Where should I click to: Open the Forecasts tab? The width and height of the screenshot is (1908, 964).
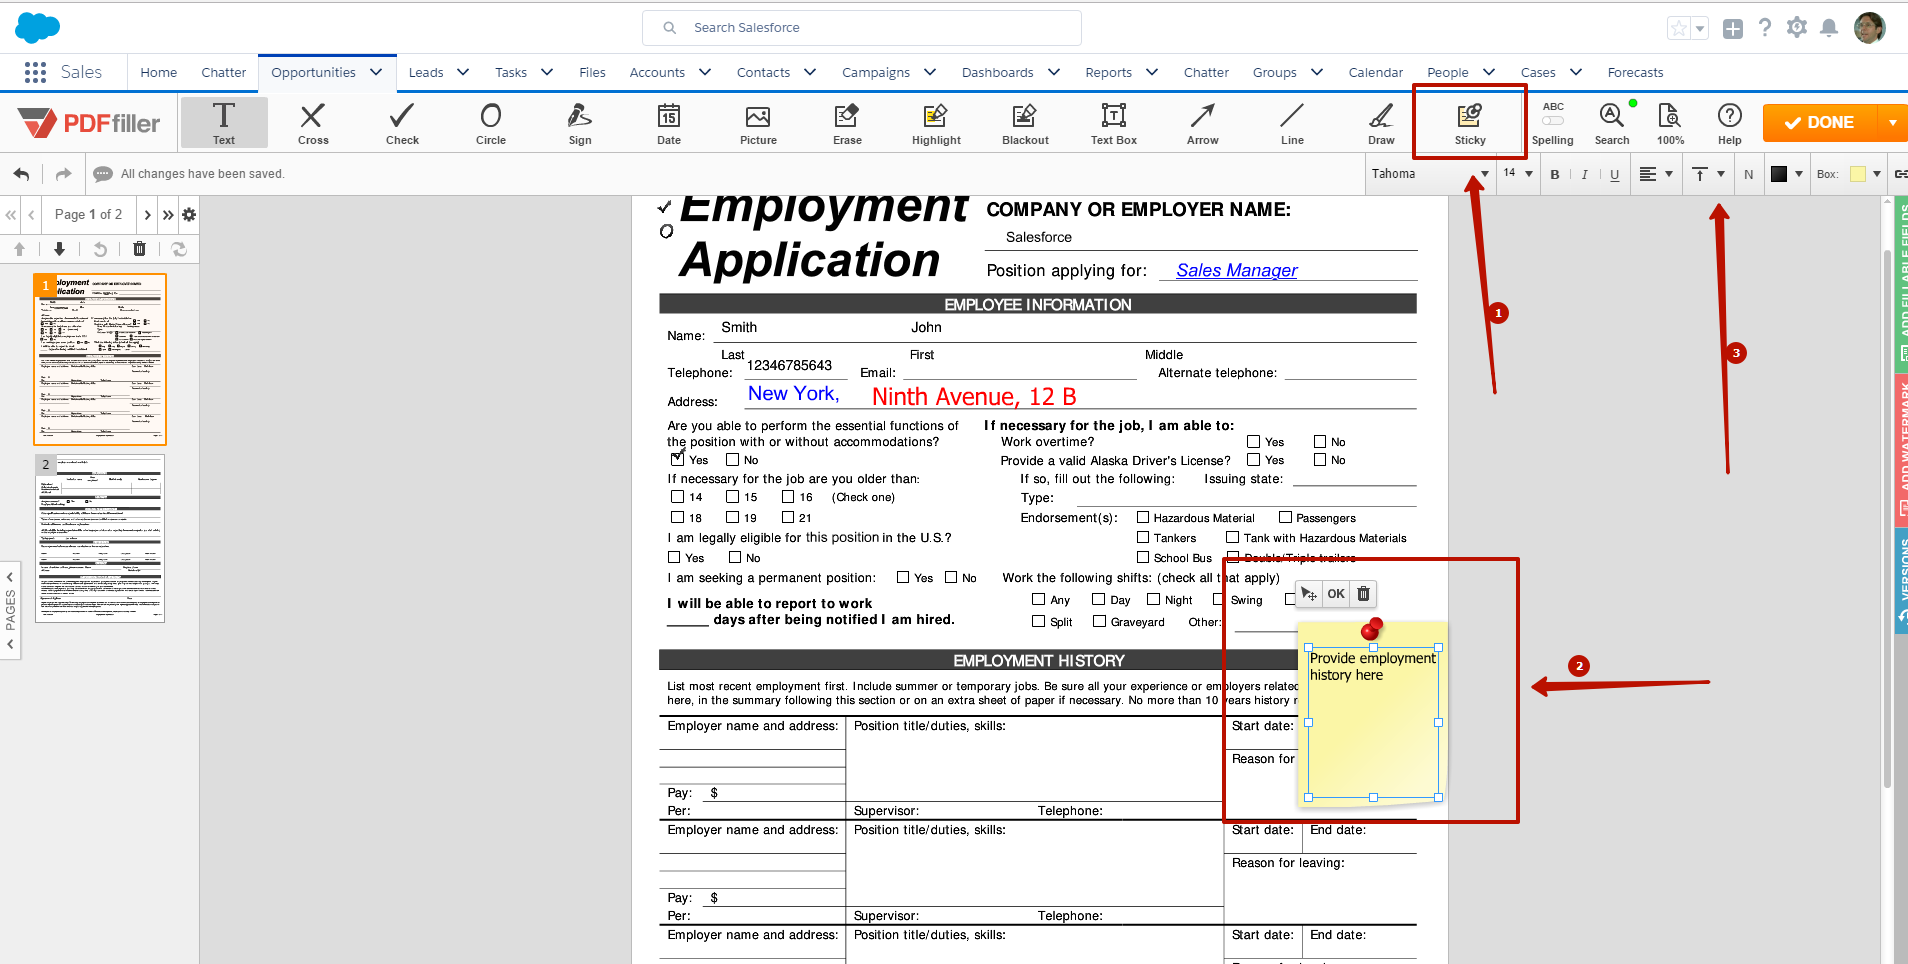tap(1635, 72)
